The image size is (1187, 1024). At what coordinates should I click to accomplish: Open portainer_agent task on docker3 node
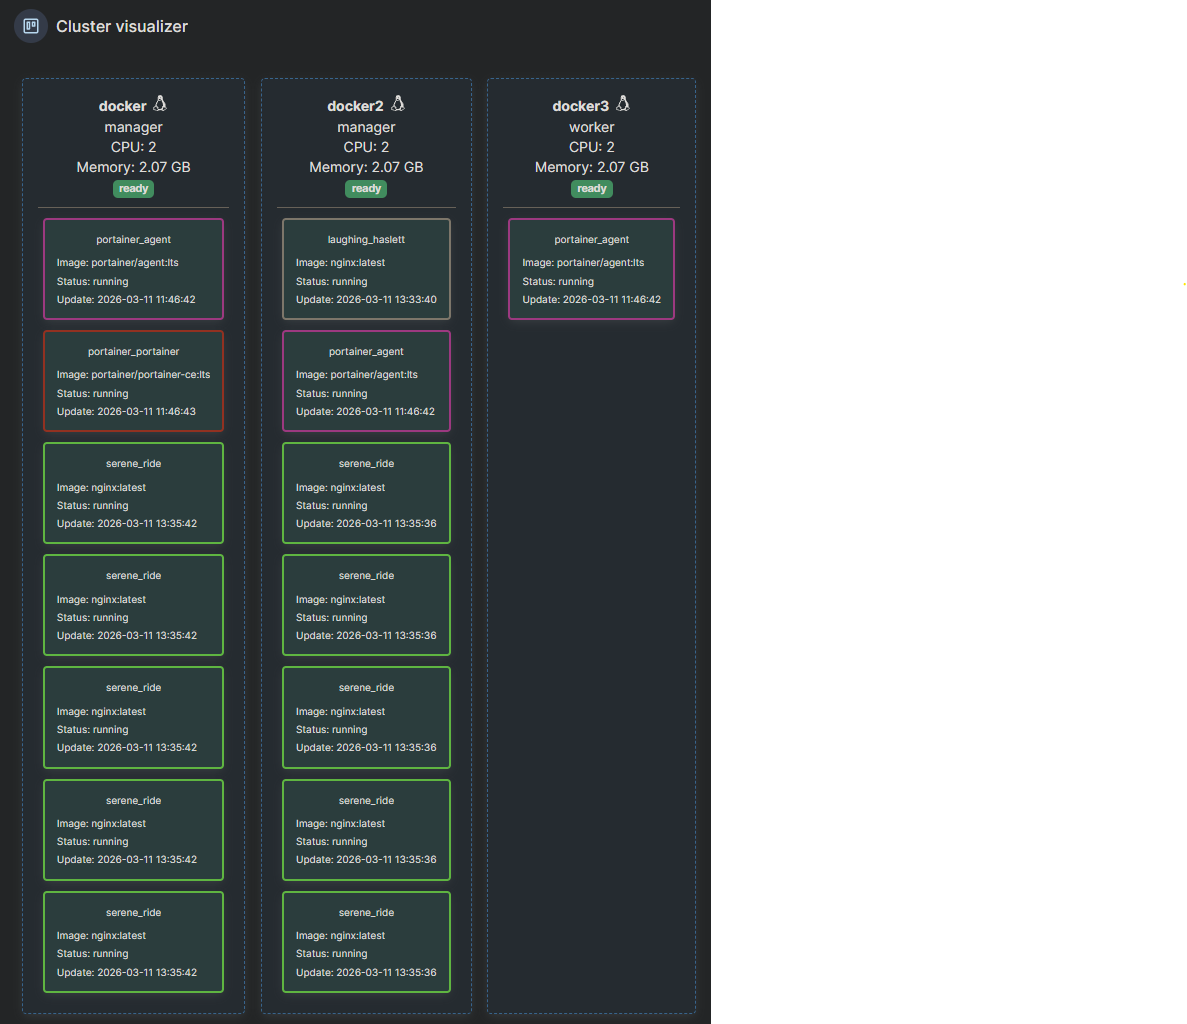click(591, 269)
